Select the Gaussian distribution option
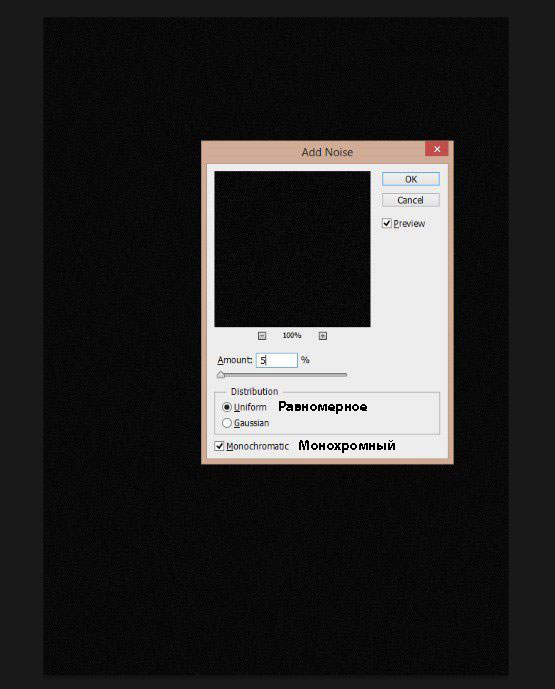Screen dimensions: 555x689 coord(227,423)
